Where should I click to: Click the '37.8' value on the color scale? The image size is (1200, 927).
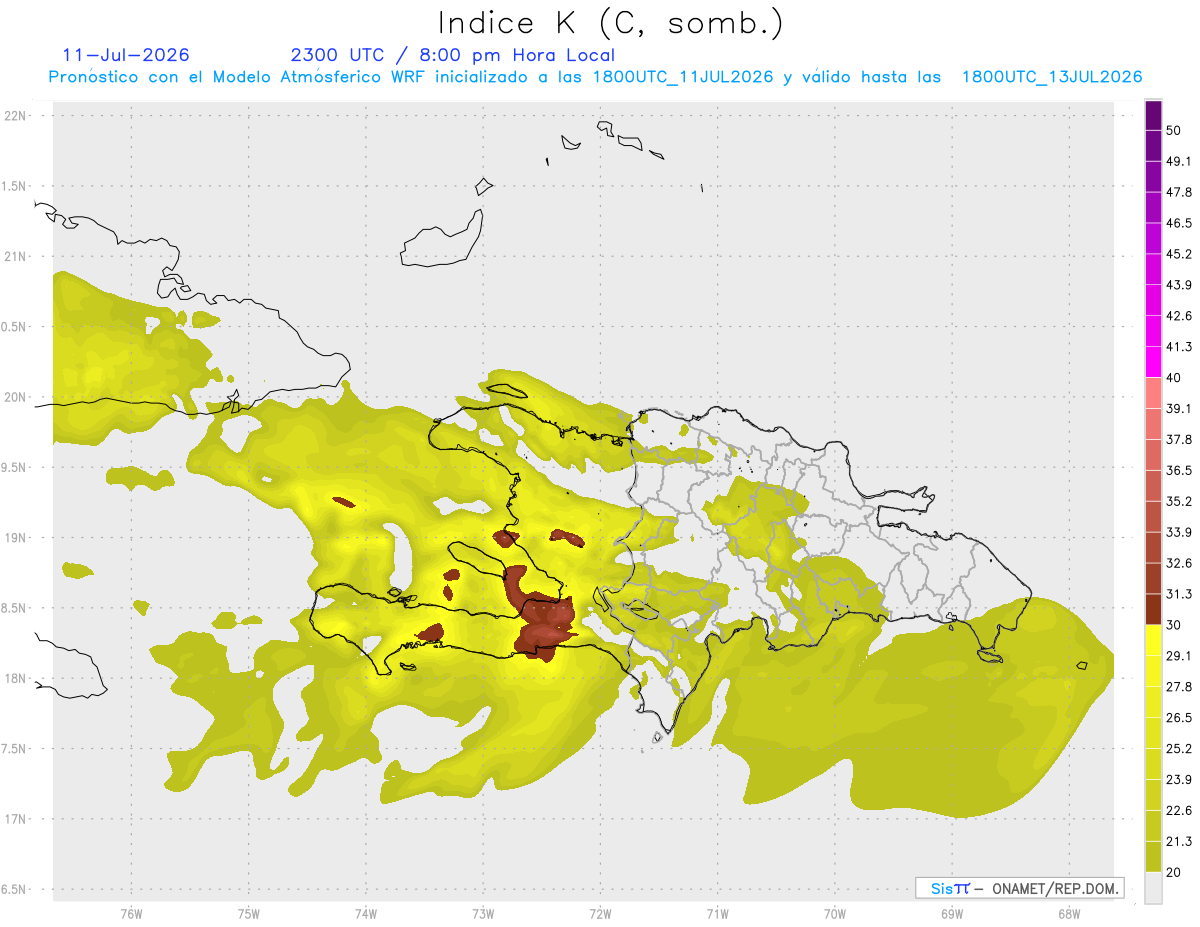coord(1179,439)
